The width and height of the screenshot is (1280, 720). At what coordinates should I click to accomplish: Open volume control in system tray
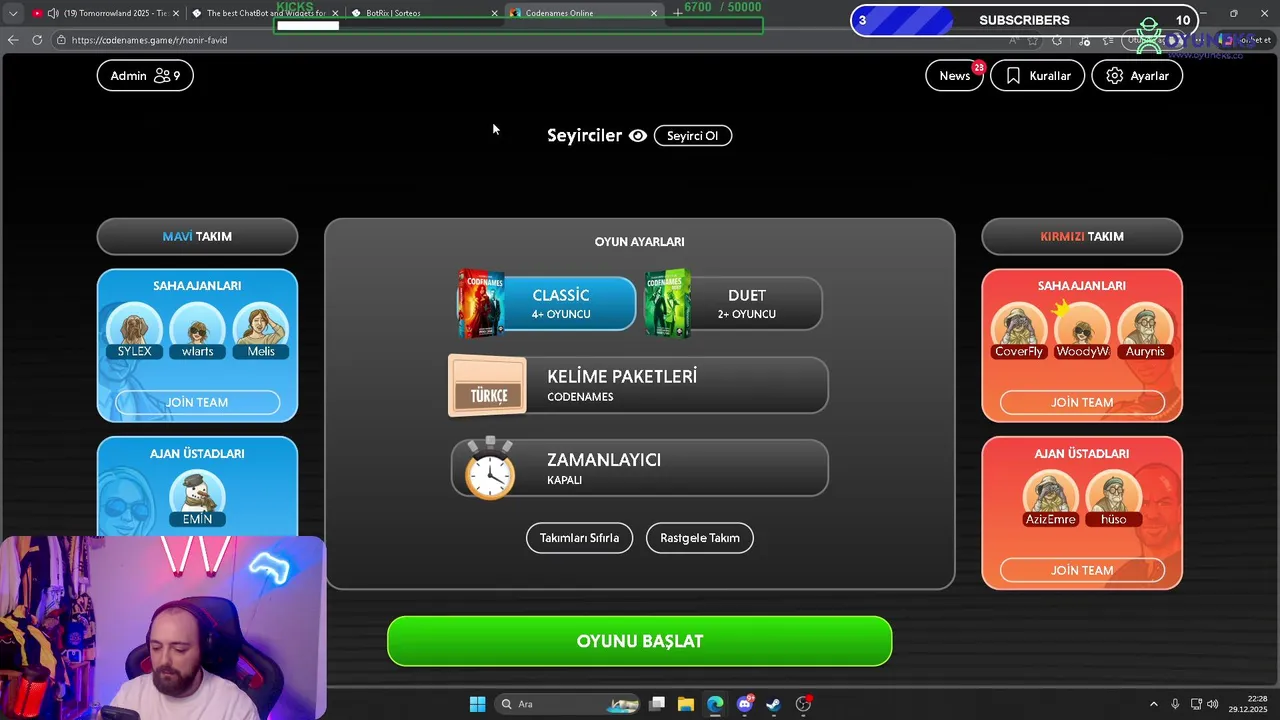click(x=1213, y=704)
